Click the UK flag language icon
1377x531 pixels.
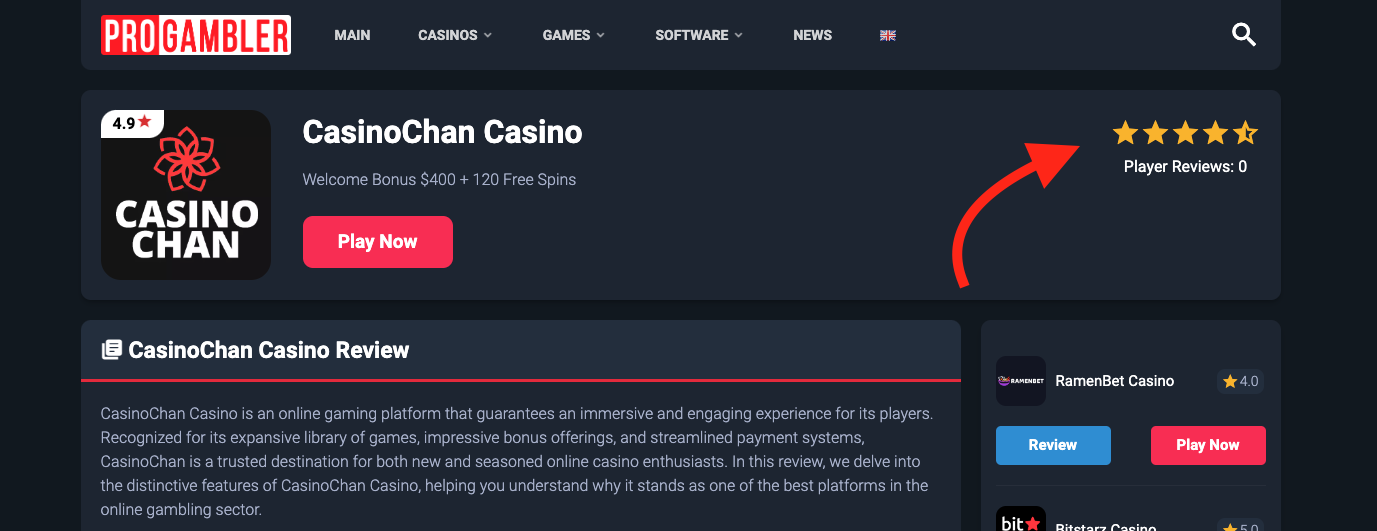[x=887, y=35]
